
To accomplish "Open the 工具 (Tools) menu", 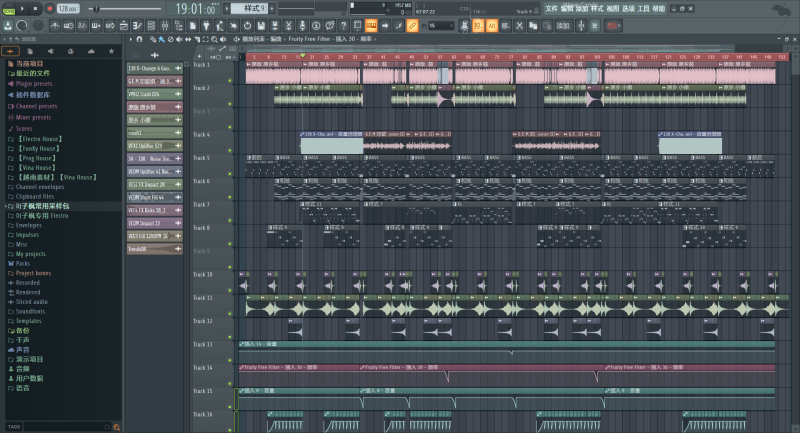I will click(x=643, y=8).
